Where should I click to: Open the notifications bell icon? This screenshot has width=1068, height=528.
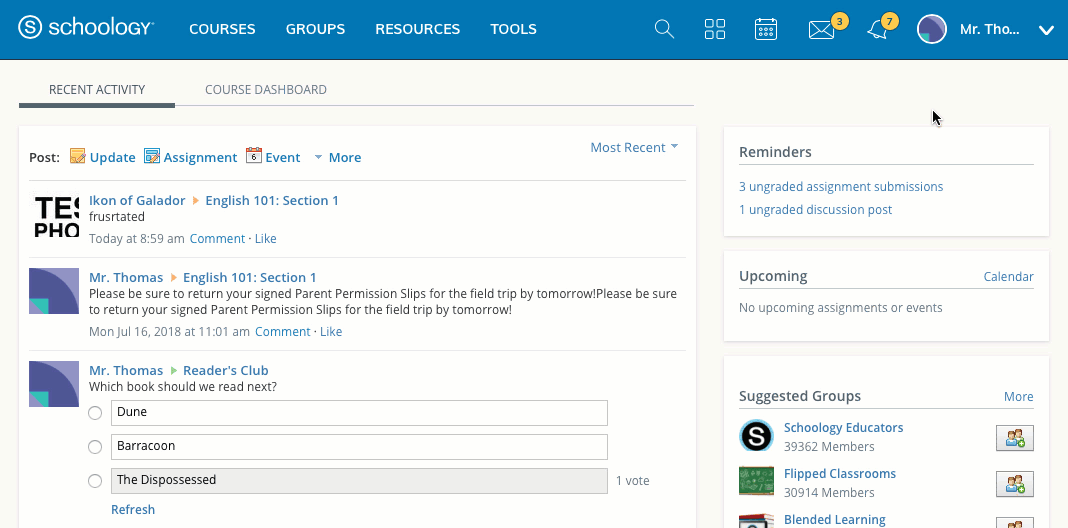877,30
